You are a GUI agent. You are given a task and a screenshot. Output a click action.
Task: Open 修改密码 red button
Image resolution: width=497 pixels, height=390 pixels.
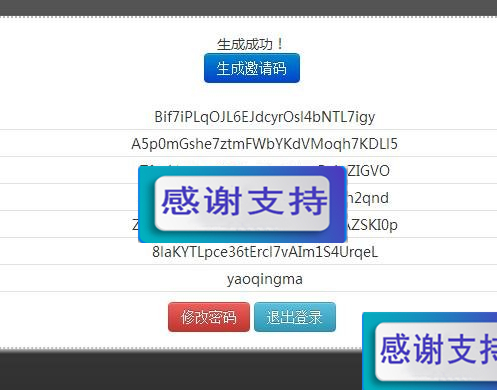pos(209,317)
